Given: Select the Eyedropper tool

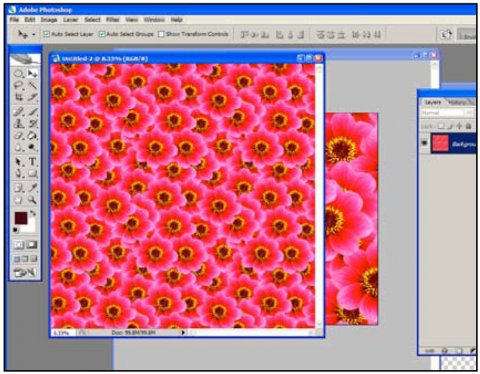Looking at the screenshot, I should [32, 188].
